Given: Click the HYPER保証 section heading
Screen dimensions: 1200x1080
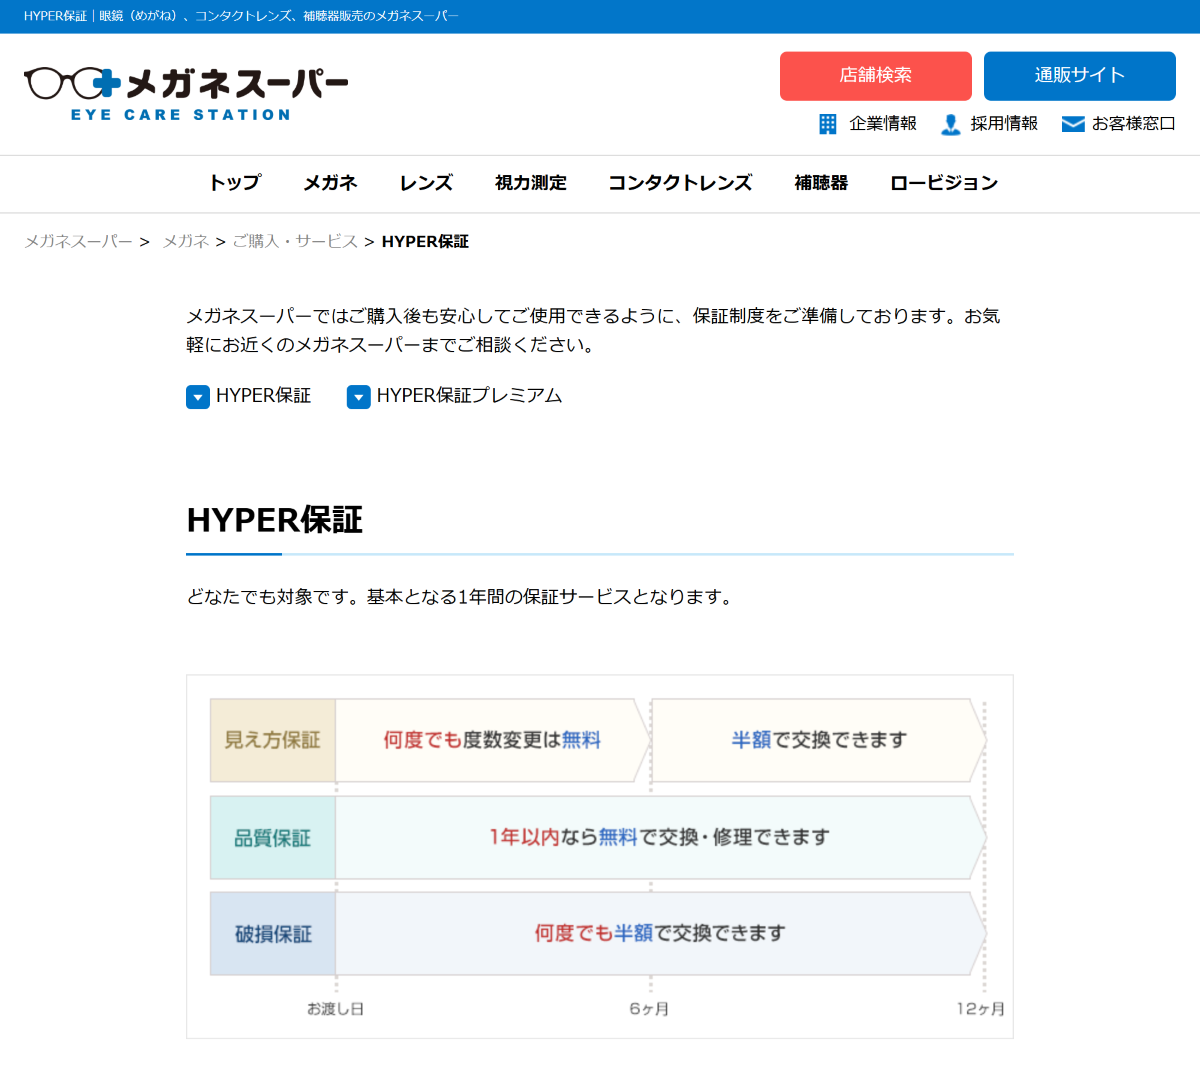Looking at the screenshot, I should coord(275,521).
